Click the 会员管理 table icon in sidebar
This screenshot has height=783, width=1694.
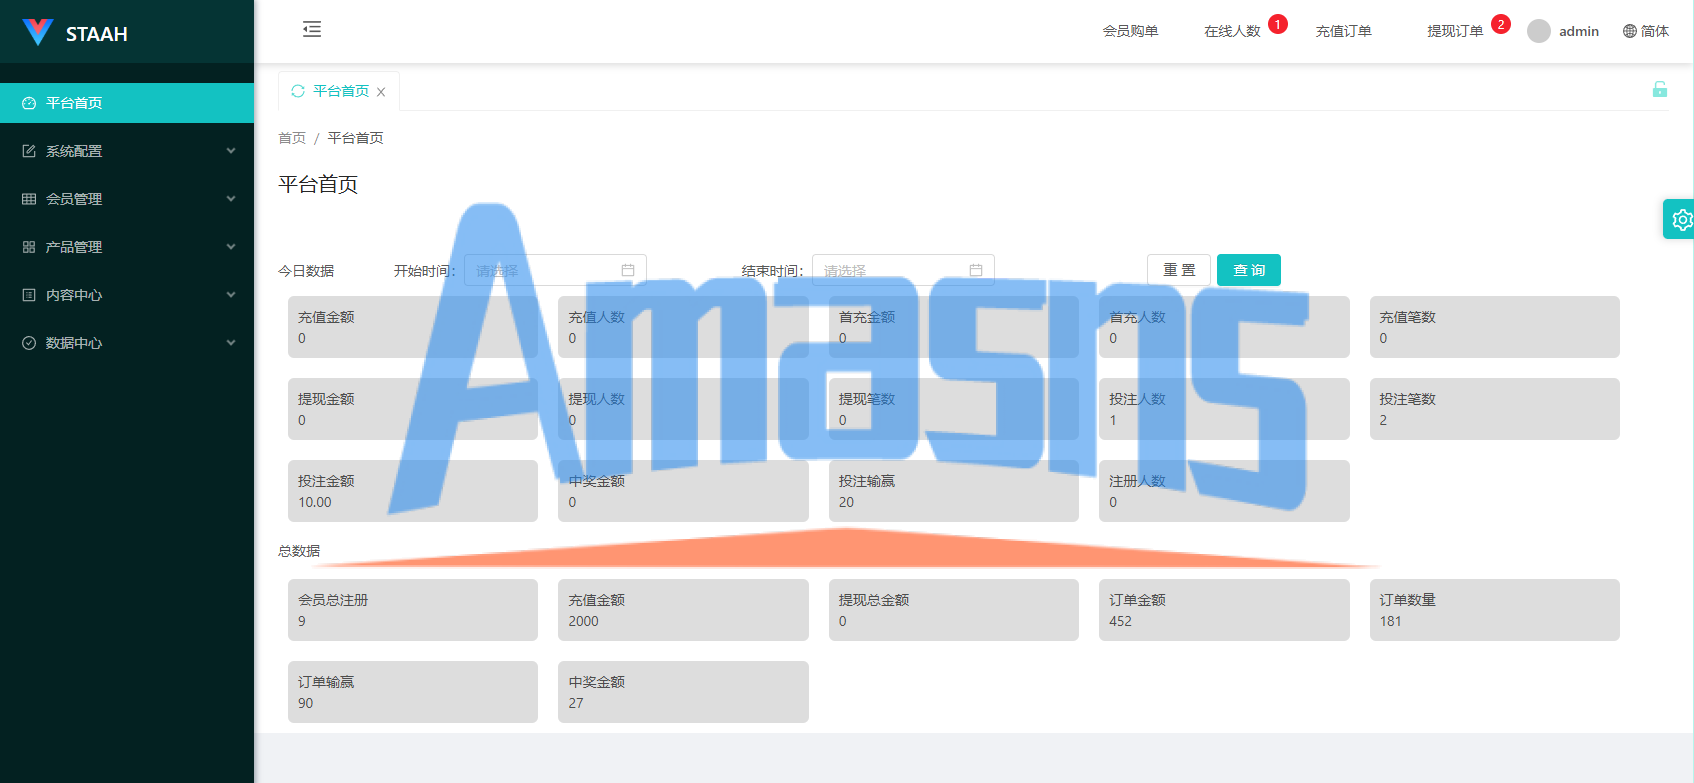tap(29, 199)
